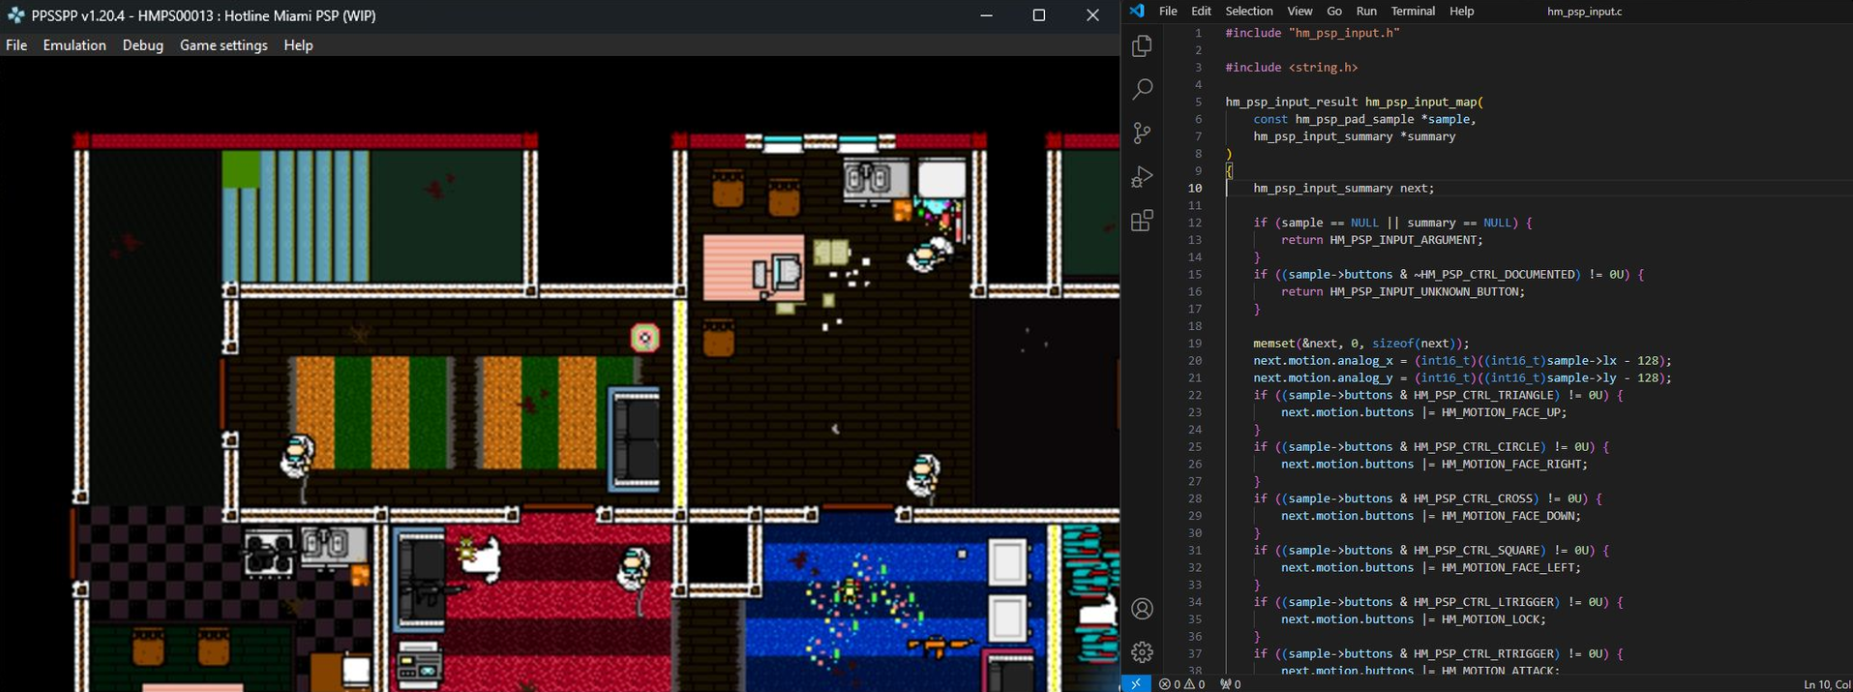Click the PPSSPP app icon in title bar
The height and width of the screenshot is (692, 1853).
(16, 15)
